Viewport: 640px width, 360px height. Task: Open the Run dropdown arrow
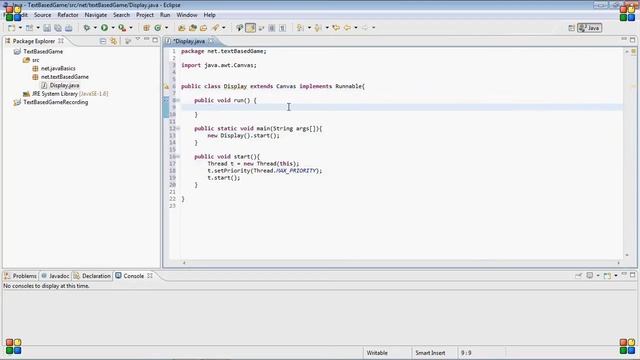pos(113,28)
